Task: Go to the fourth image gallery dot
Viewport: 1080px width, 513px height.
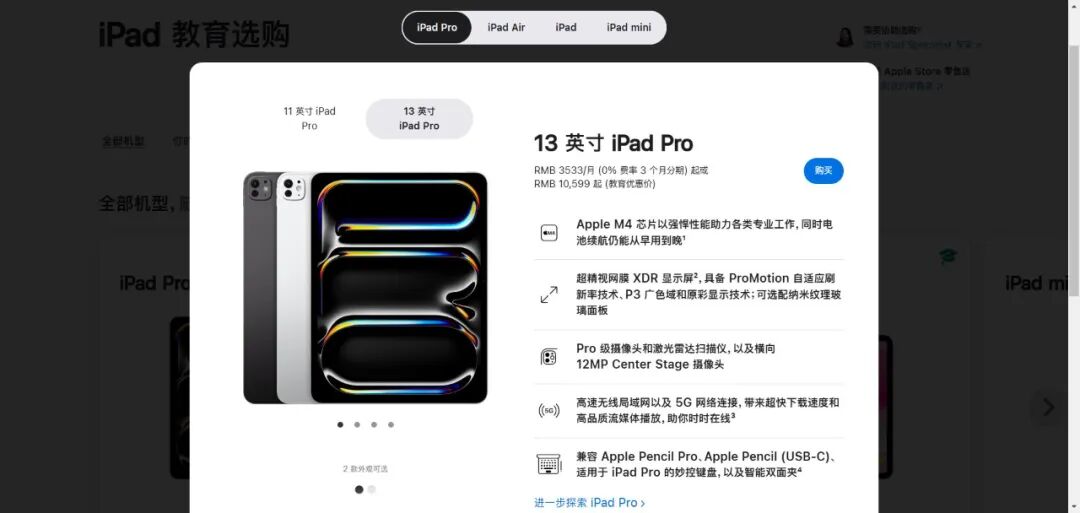Action: point(391,425)
